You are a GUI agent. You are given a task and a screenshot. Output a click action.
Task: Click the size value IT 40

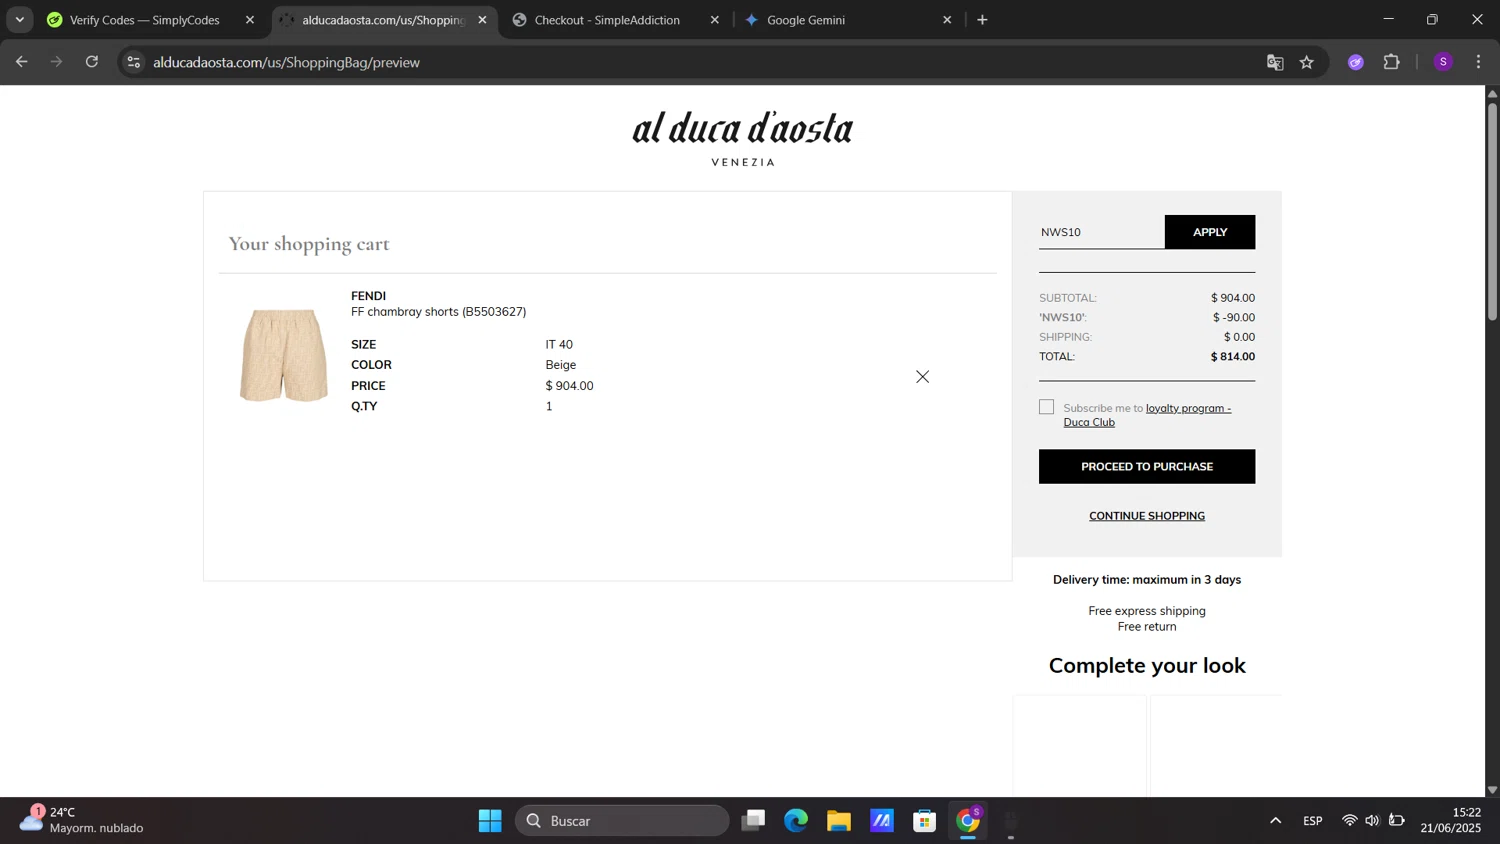pos(559,345)
